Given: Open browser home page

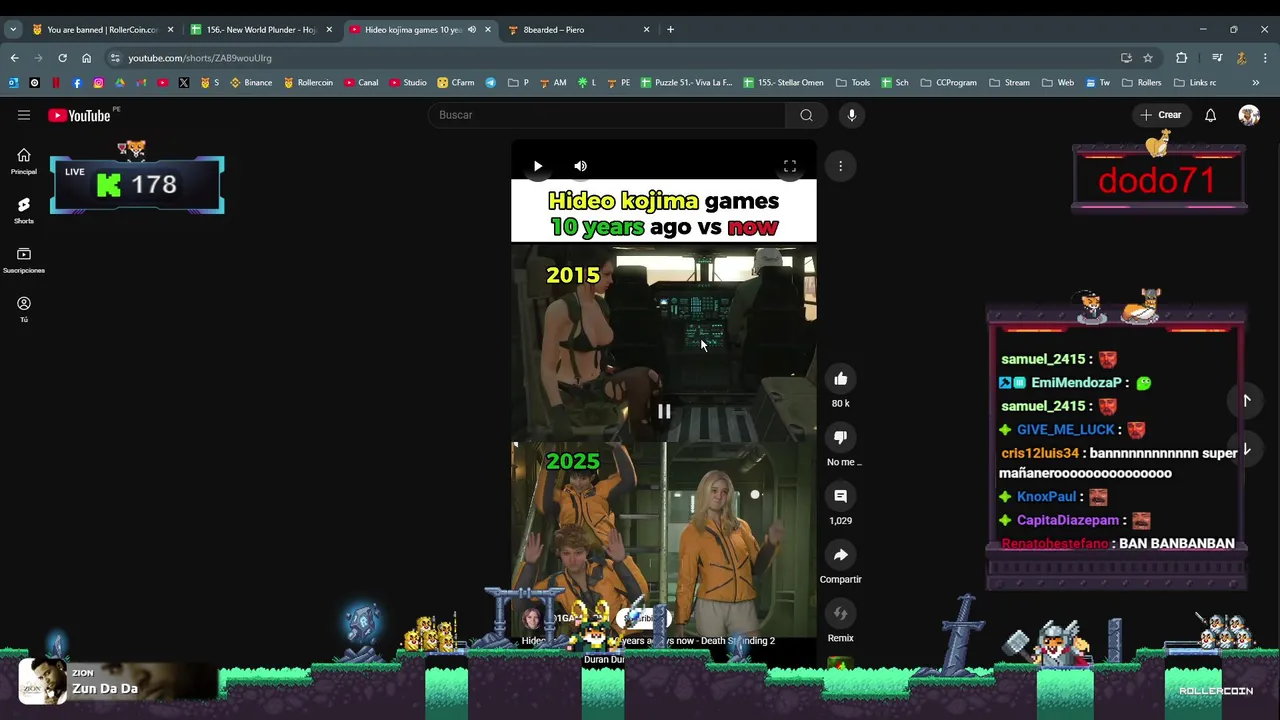Looking at the screenshot, I should point(86,58).
